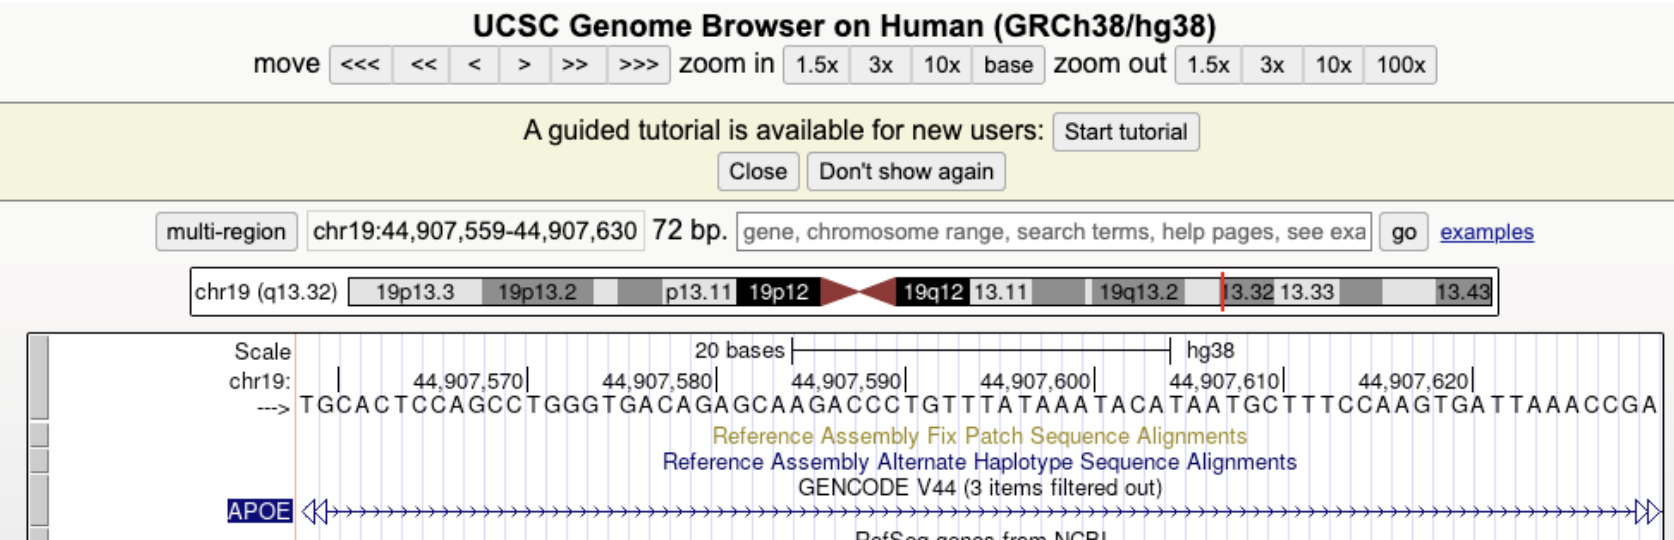Nudge view right with > button
This screenshot has height=540, width=1674.
(524, 65)
